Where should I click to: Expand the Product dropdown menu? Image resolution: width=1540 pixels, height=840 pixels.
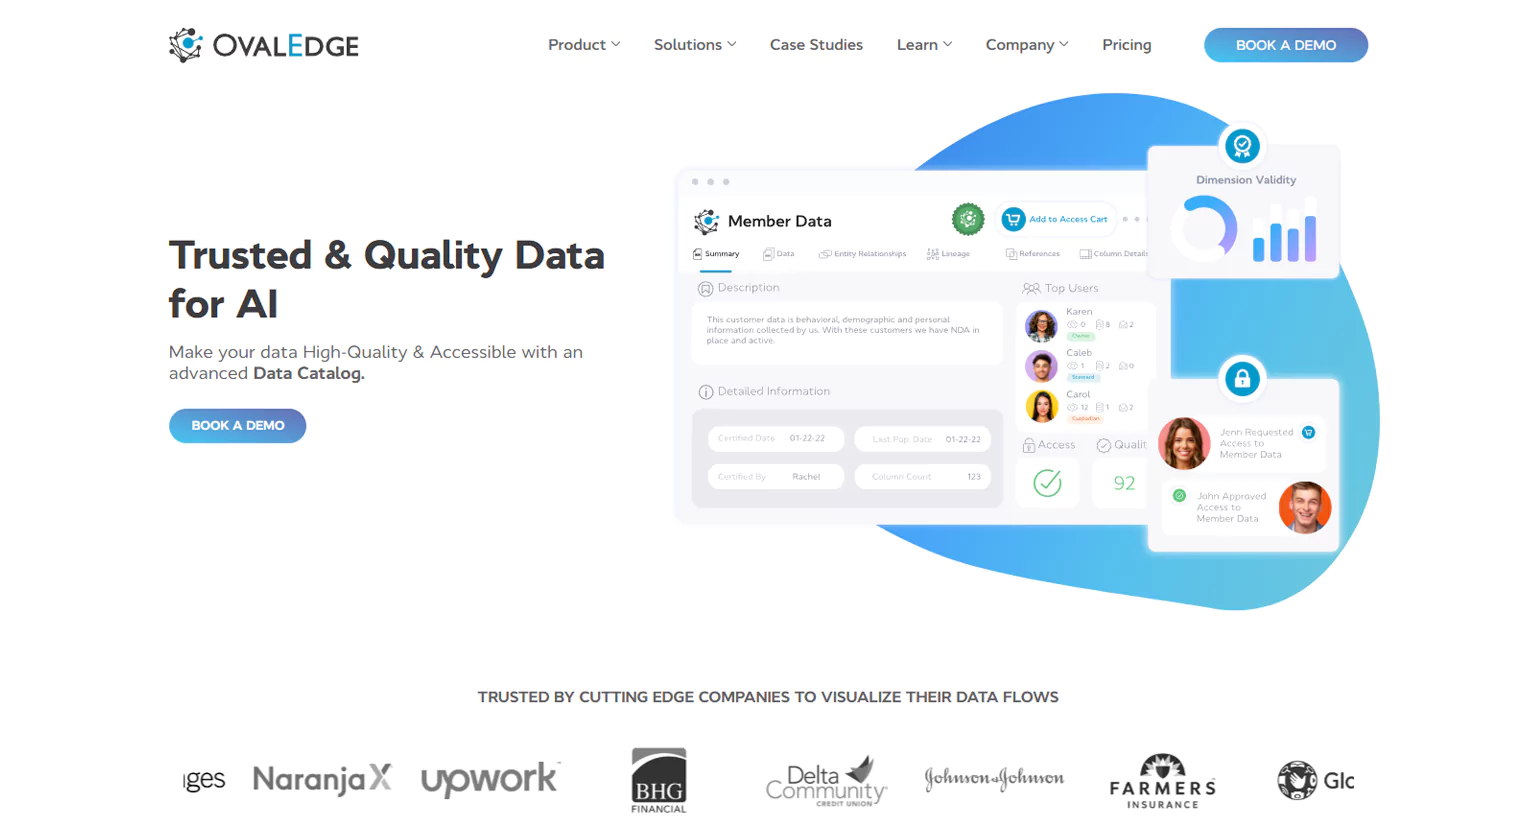tap(584, 45)
